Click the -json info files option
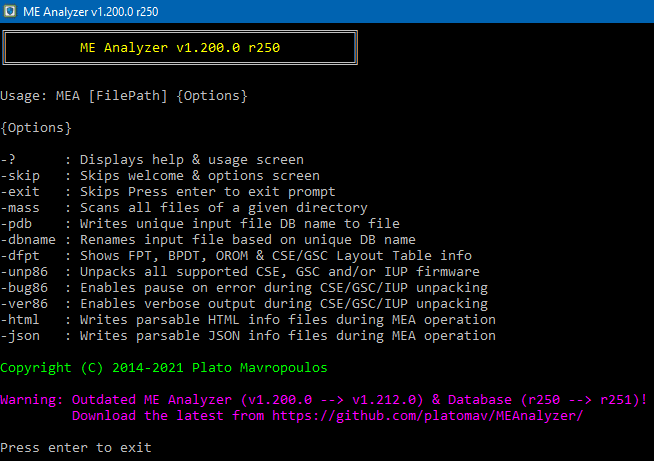The image size is (654, 461). [x=248, y=336]
